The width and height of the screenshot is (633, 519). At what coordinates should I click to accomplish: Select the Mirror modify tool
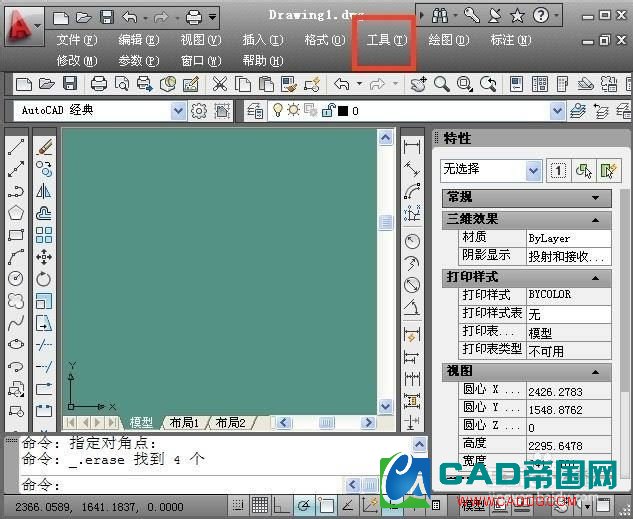coord(44,191)
